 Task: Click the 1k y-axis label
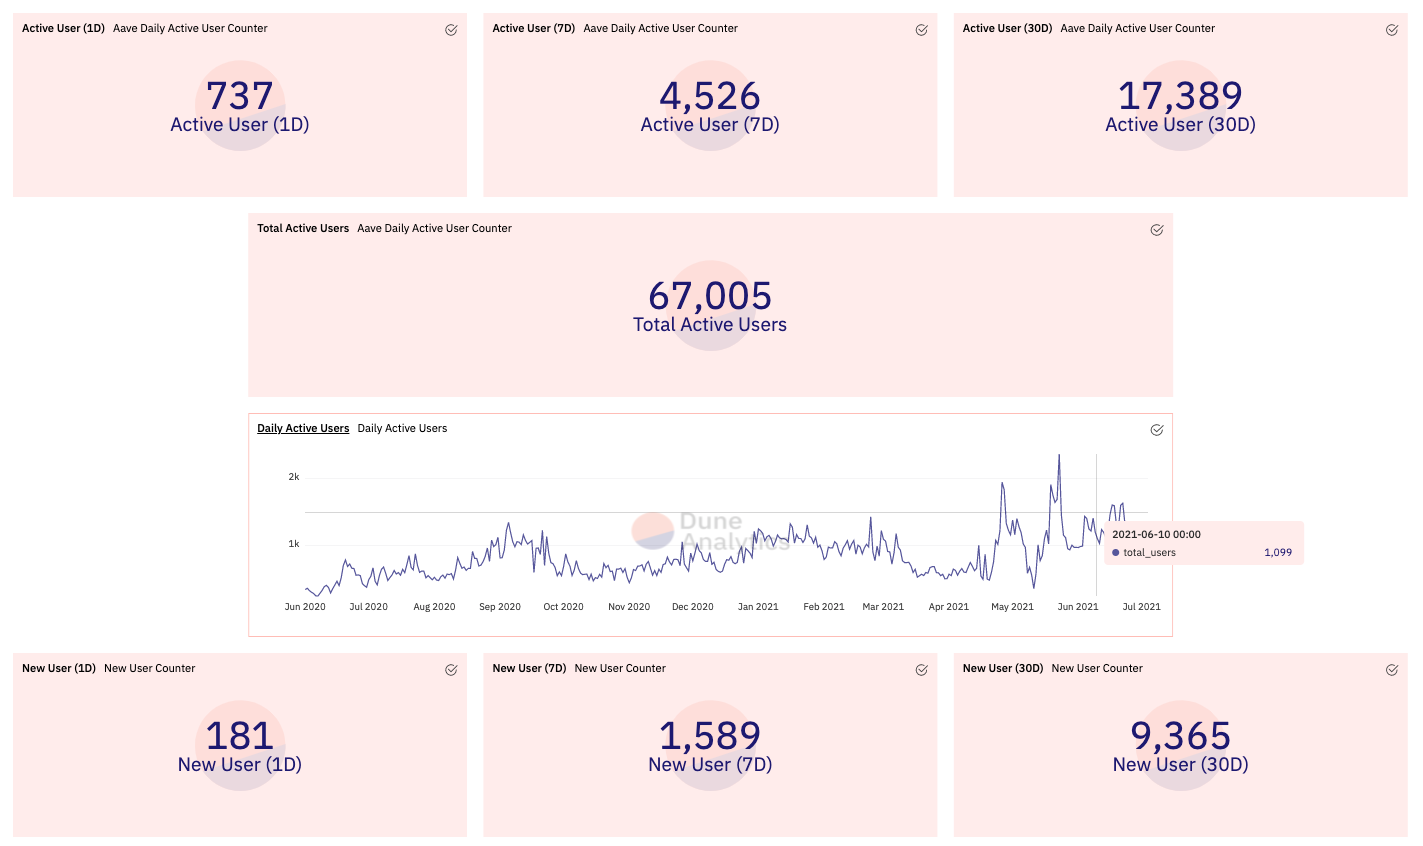[294, 543]
